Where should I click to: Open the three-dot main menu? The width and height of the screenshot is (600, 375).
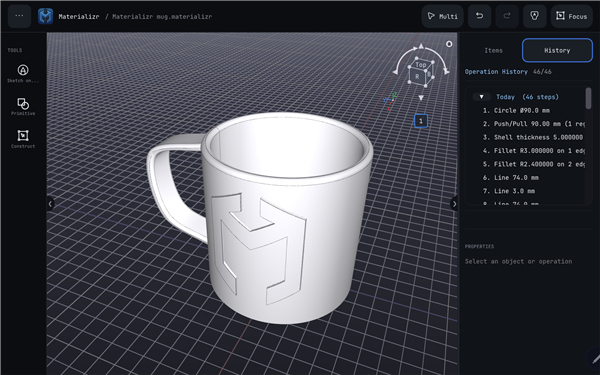(x=19, y=16)
